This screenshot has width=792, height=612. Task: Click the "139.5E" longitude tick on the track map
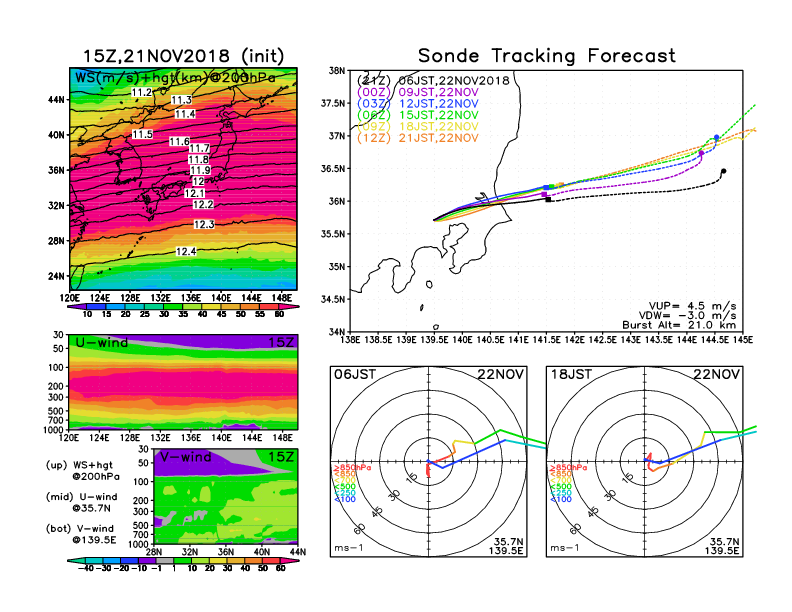tap(434, 340)
